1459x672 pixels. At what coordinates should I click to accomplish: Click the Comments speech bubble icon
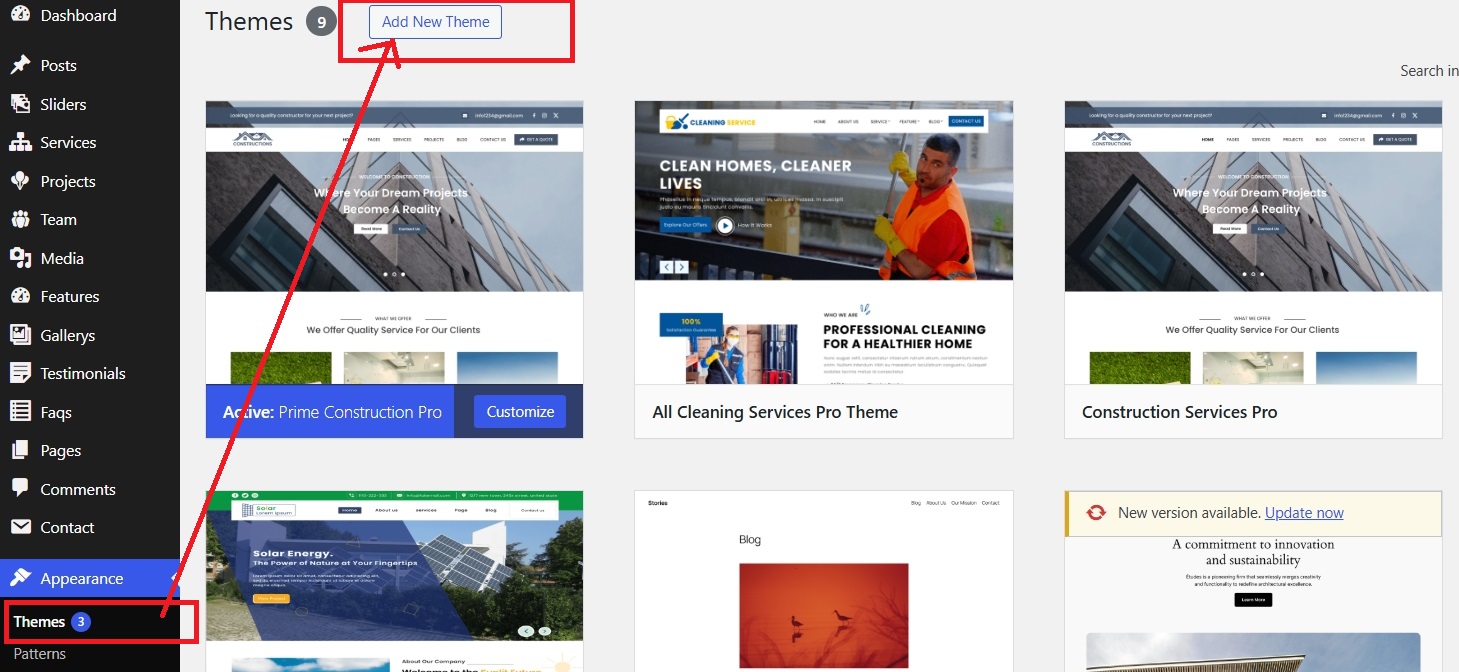[20, 489]
